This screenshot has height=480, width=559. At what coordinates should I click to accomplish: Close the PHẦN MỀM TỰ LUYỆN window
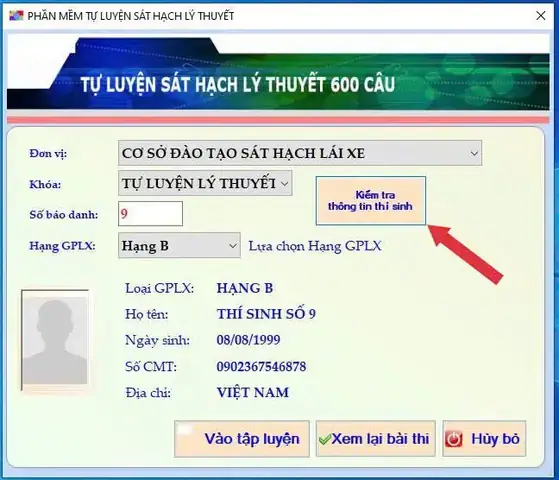tap(540, 16)
